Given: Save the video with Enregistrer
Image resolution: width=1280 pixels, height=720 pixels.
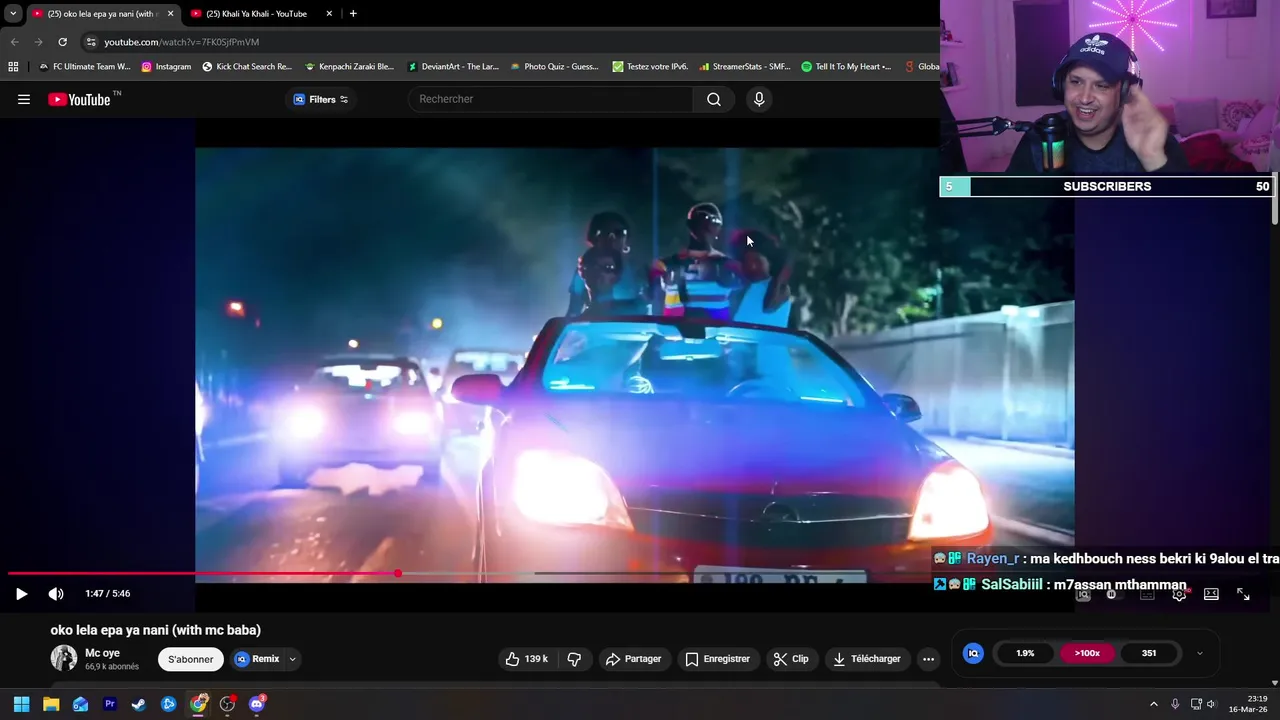Looking at the screenshot, I should click(717, 659).
